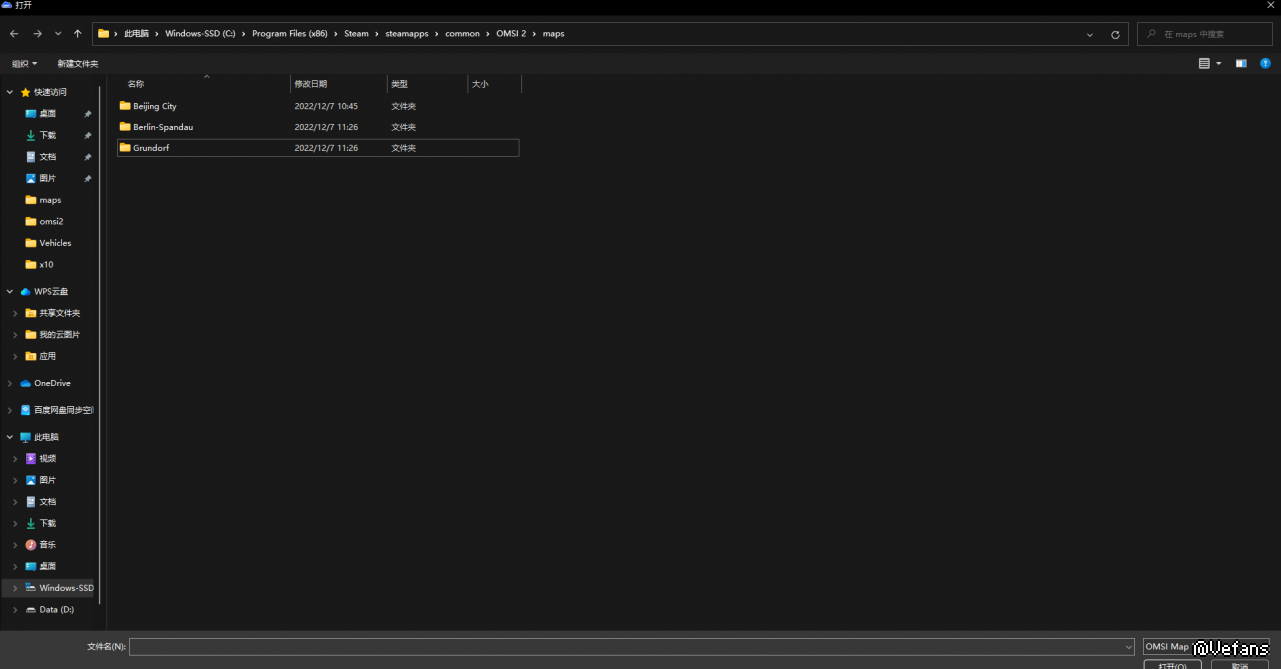This screenshot has height=669, width=1281.
Task: Open 图片 under This PC
Action: (x=47, y=480)
